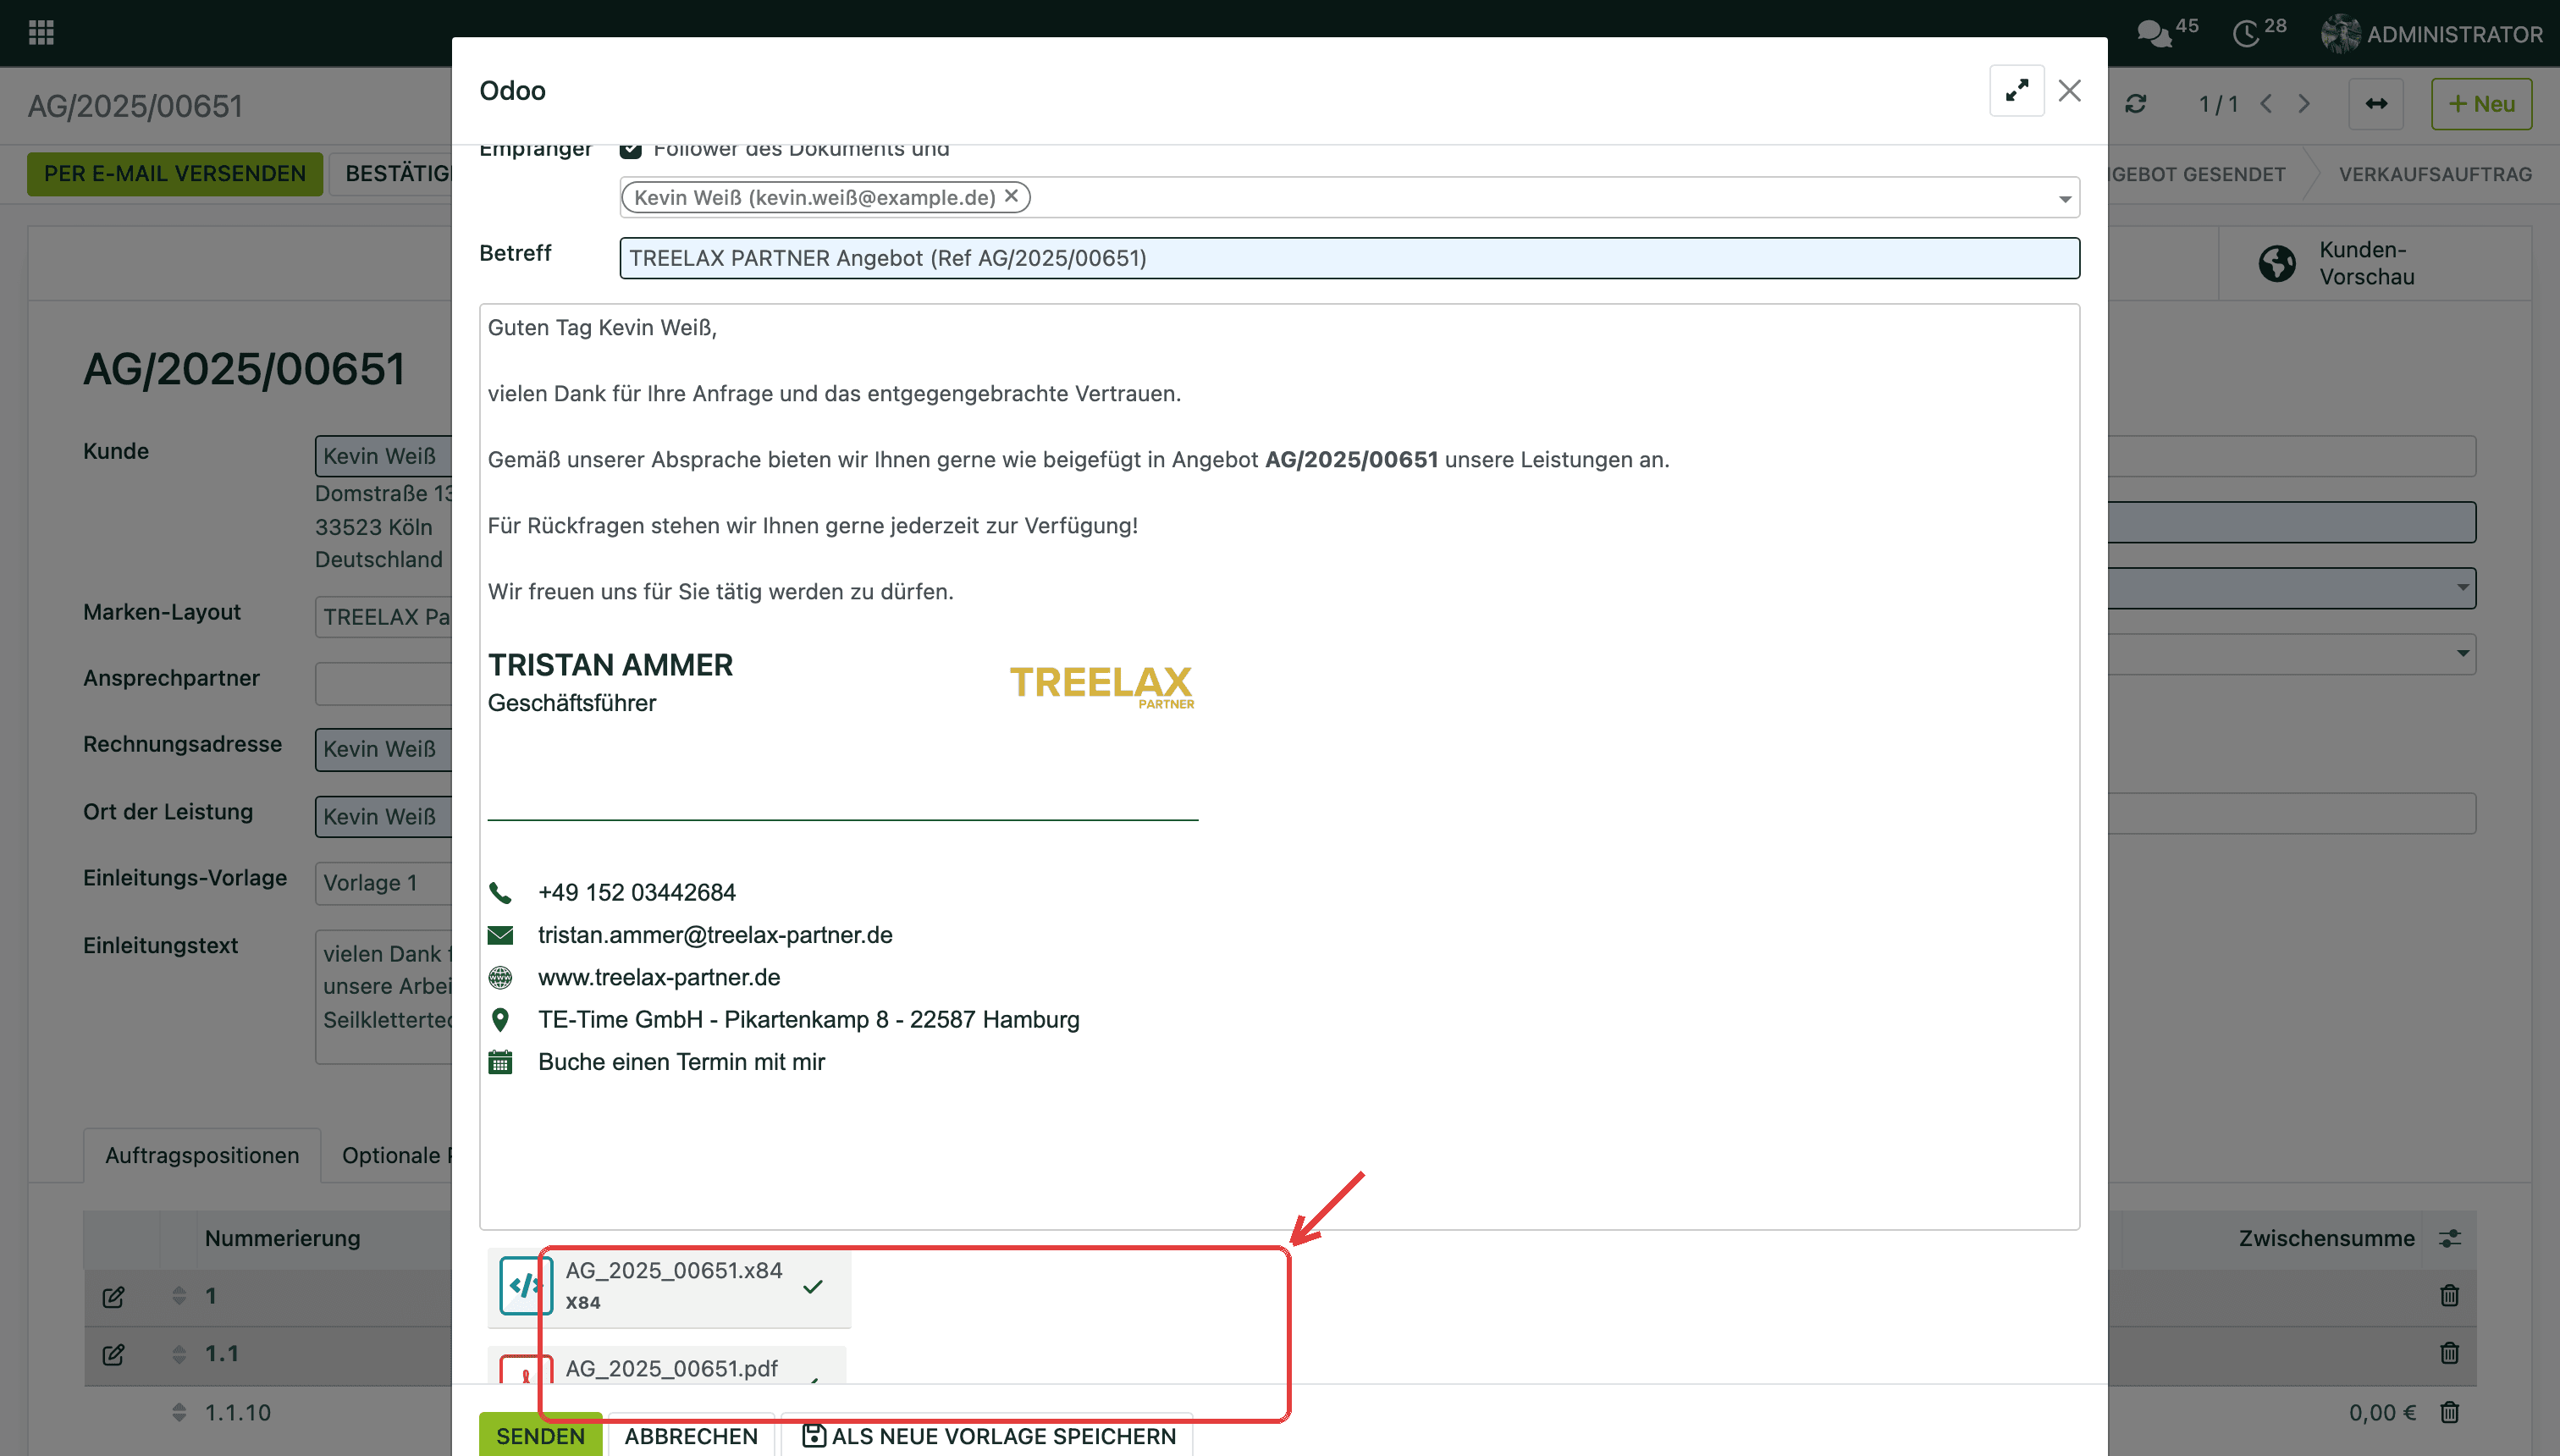Click the Nummerierung column header
2560x1456 pixels.
point(282,1238)
